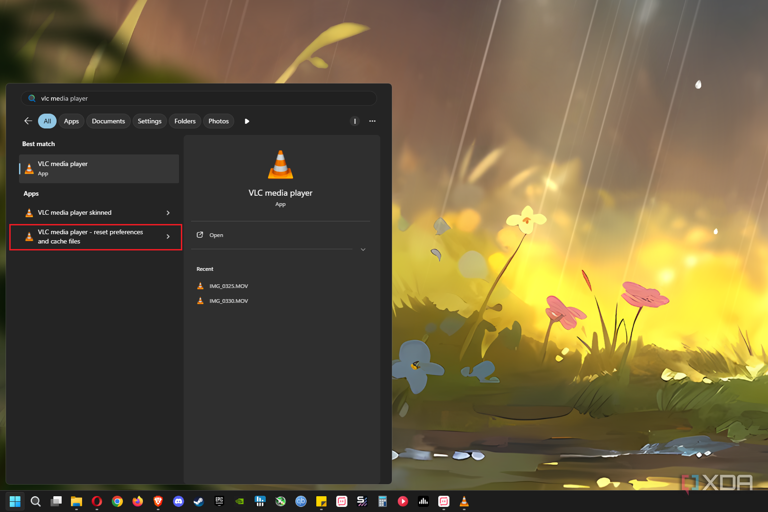Open Epic Games Launcher from the taskbar
This screenshot has height=512, width=768.
click(x=219, y=501)
